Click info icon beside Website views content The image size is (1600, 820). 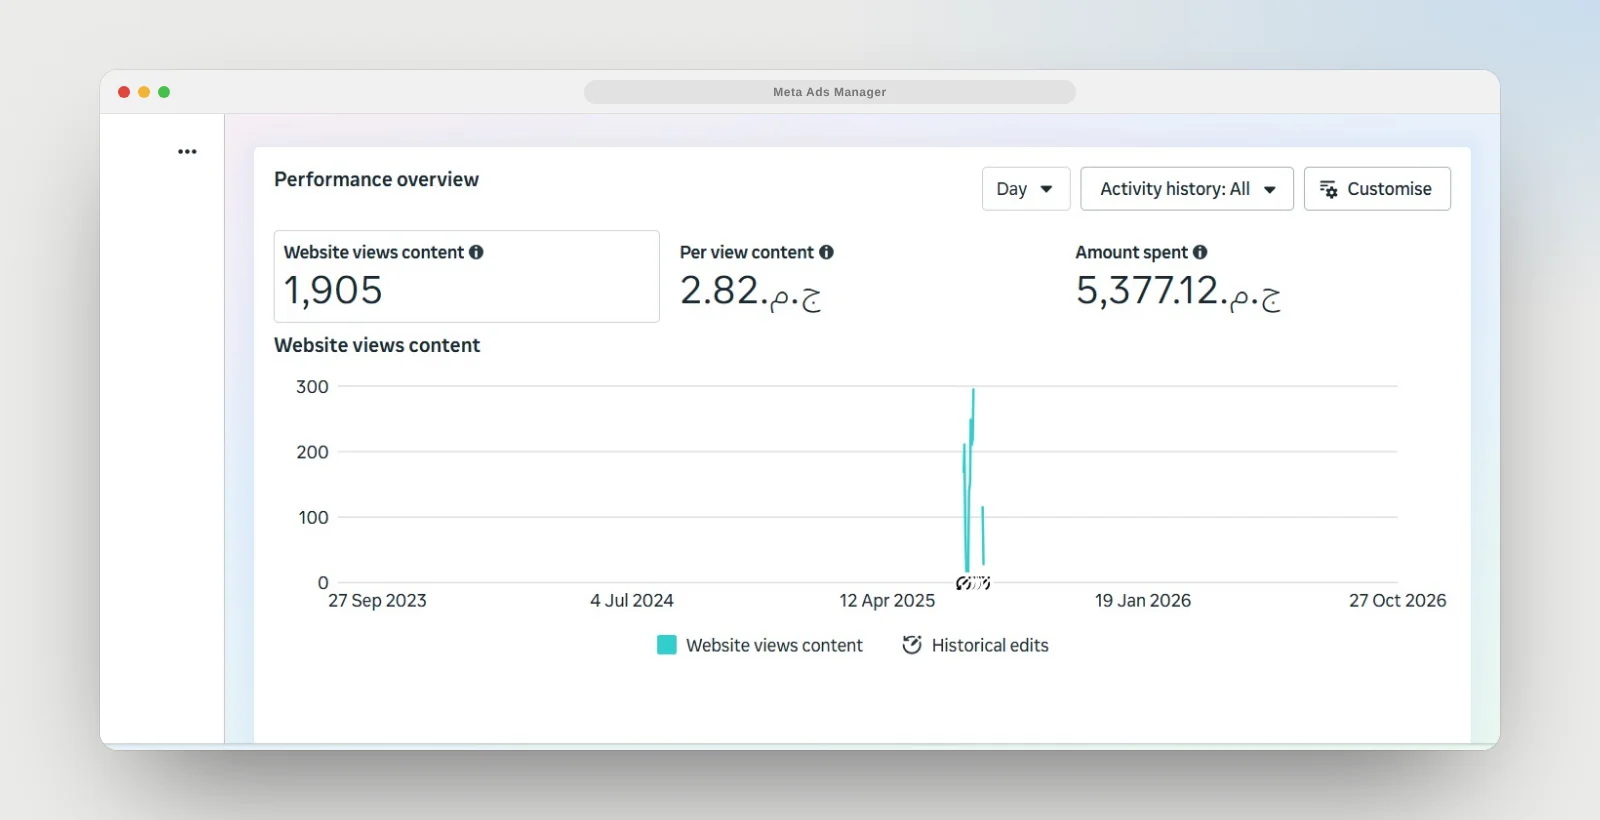tap(476, 252)
